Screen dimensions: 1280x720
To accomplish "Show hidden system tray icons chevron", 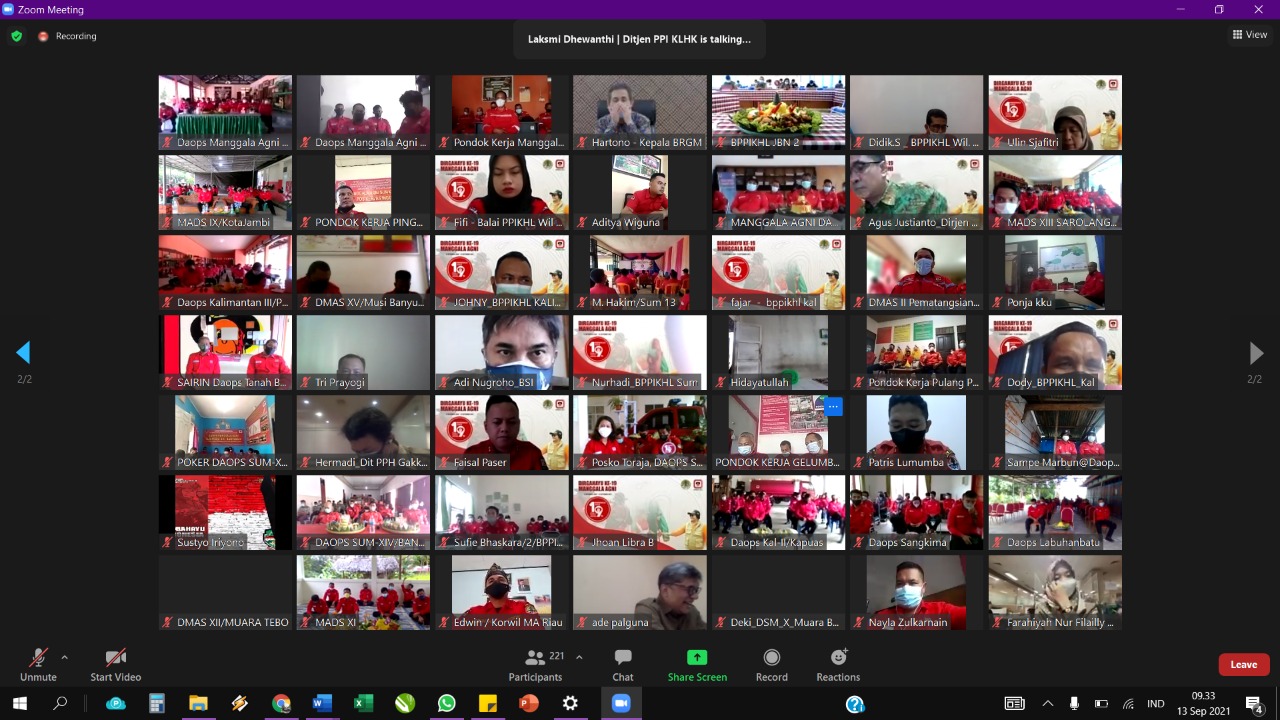I will coord(1048,704).
